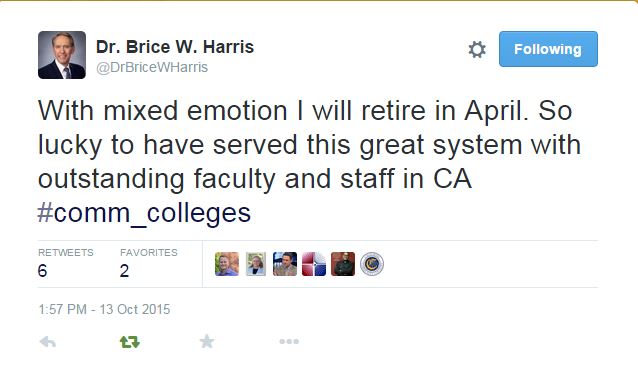
Task: Click the reply arrow icon
Action: click(48, 342)
